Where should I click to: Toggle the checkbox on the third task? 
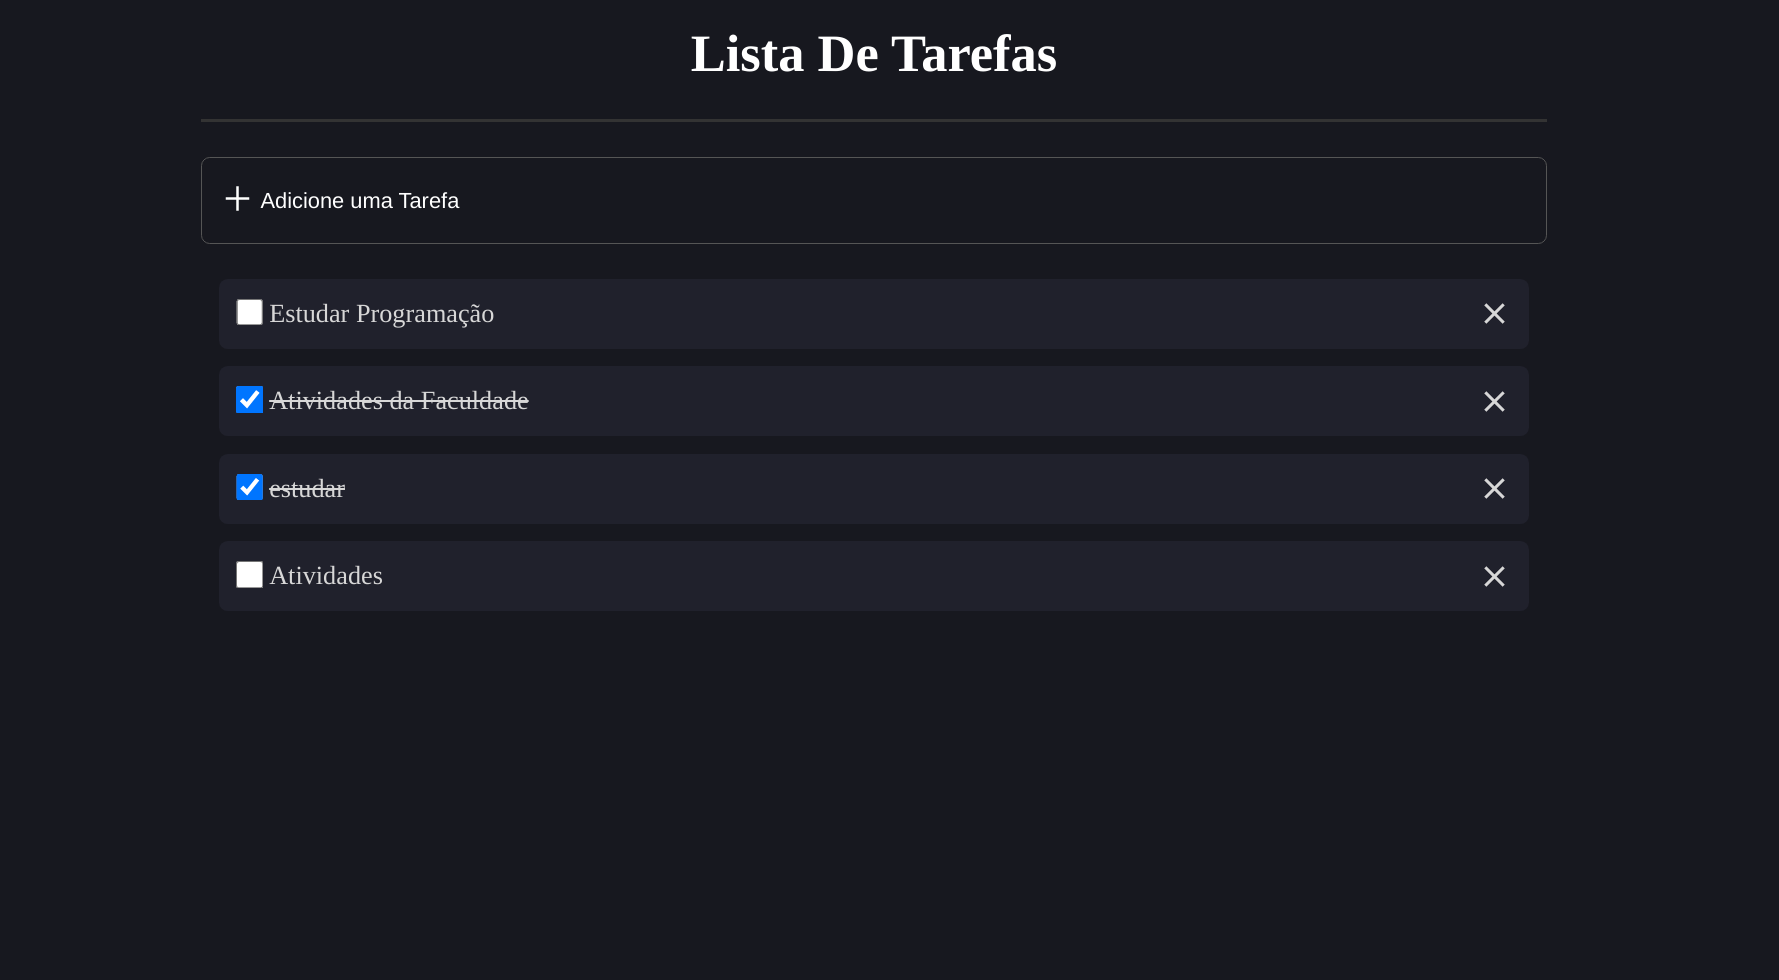pyautogui.click(x=248, y=487)
